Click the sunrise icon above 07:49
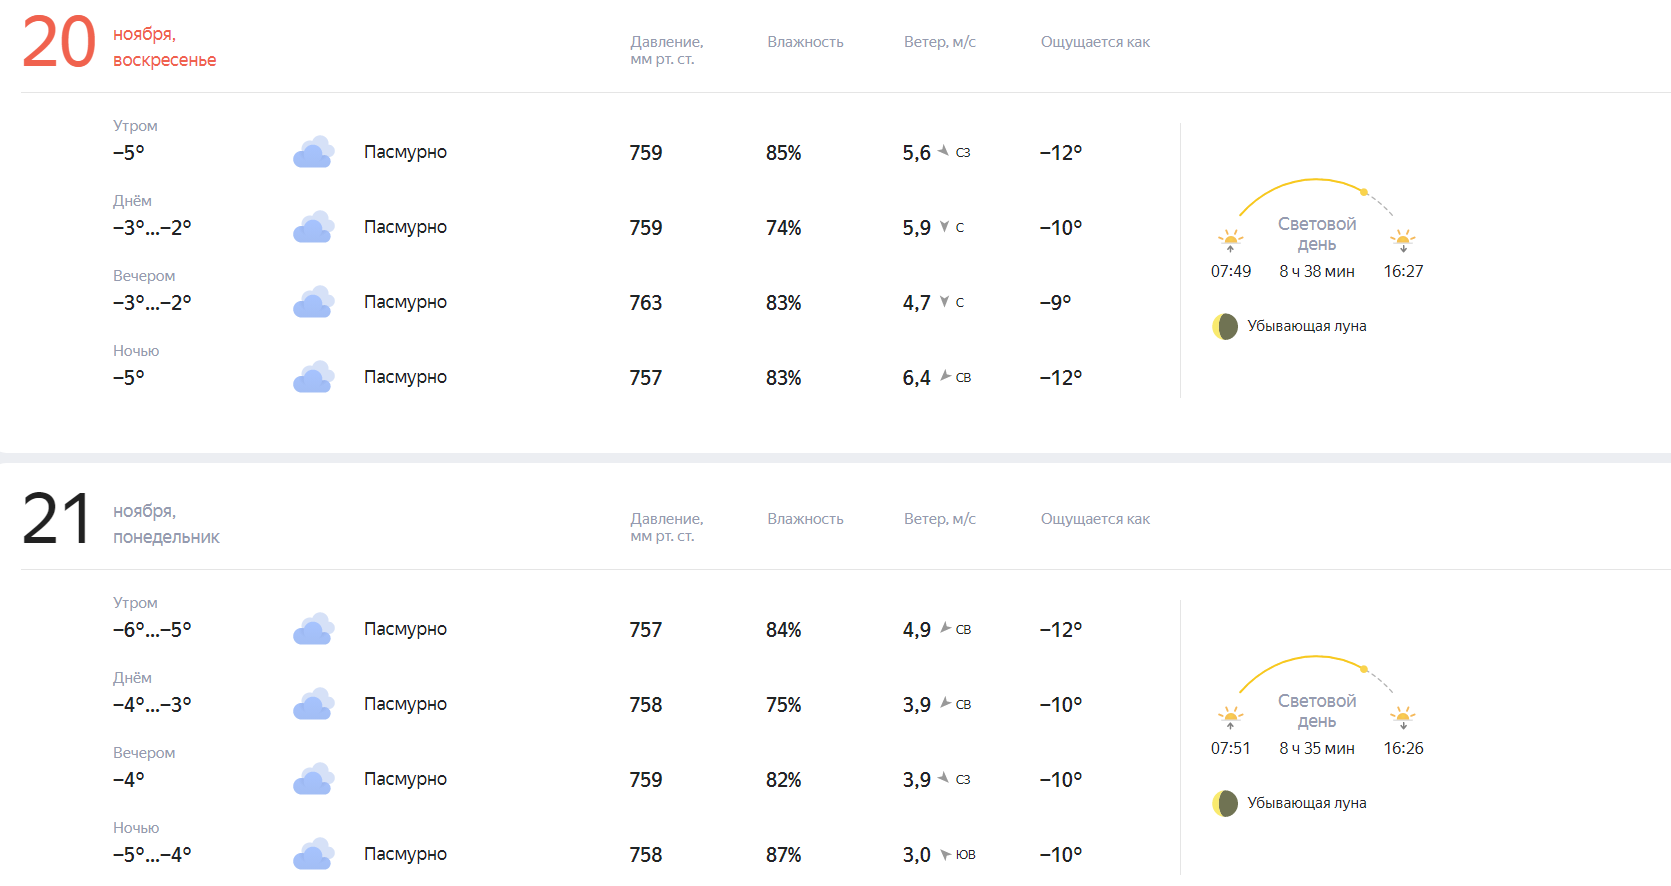This screenshot has height=886, width=1671. point(1230,240)
